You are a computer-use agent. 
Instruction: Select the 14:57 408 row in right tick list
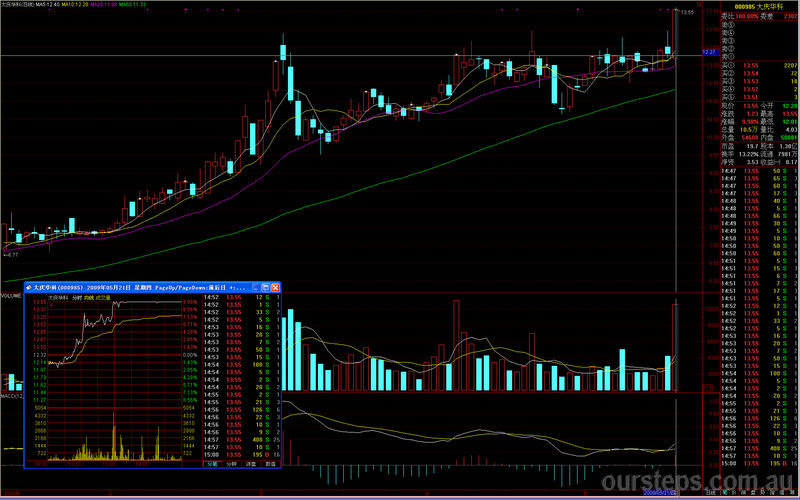759,448
